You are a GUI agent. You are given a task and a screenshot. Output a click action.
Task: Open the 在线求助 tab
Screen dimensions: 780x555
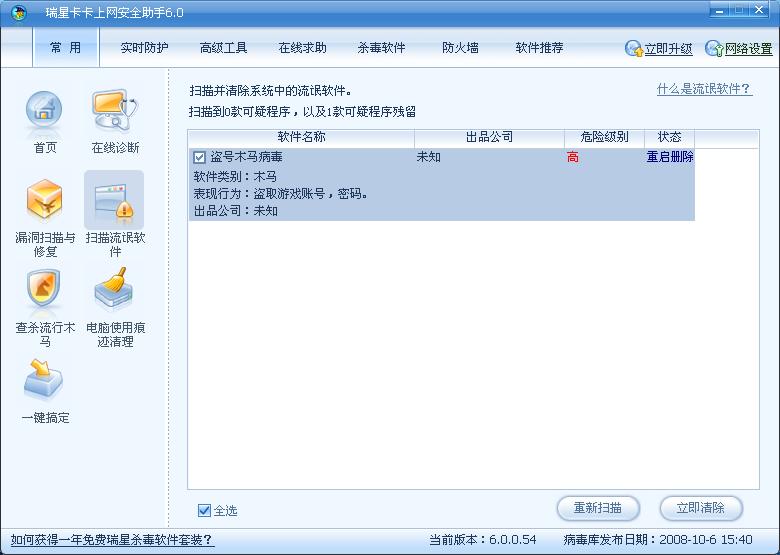point(302,48)
